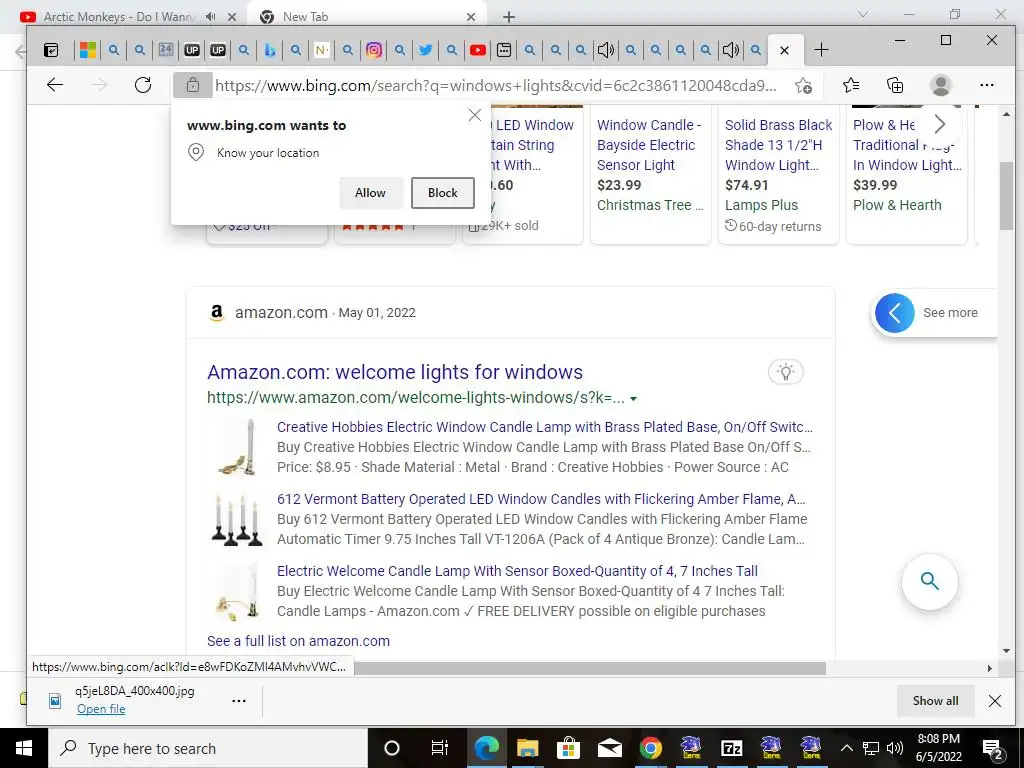
Task: Switch to the Bing logo tab
Action: [270, 50]
